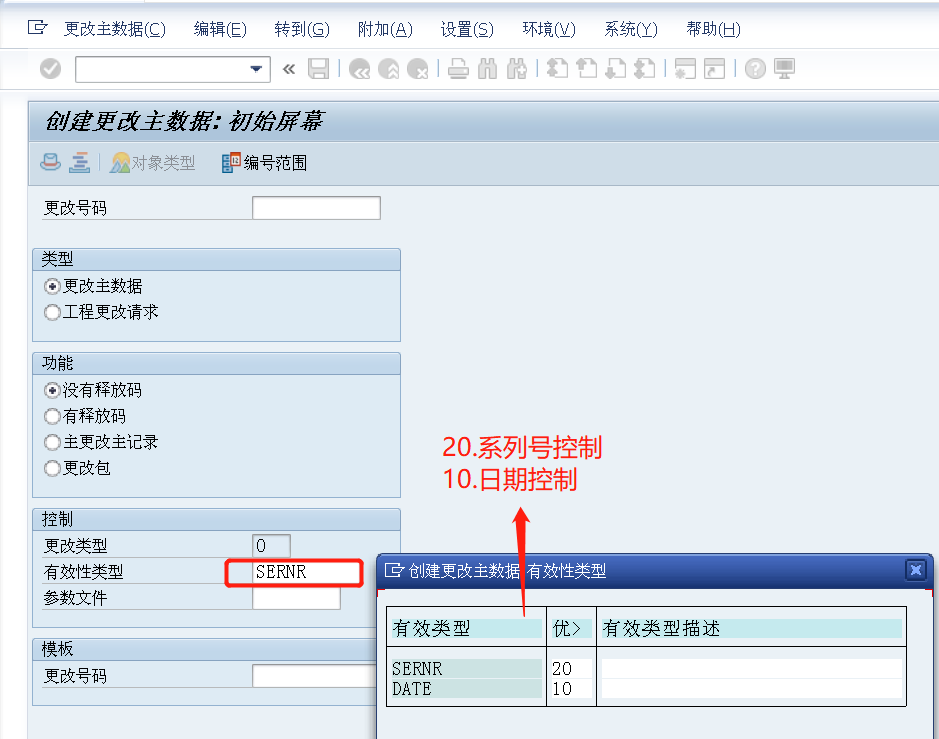Collapse the command field via the double chevron
This screenshot has width=939, height=739.
[289, 69]
